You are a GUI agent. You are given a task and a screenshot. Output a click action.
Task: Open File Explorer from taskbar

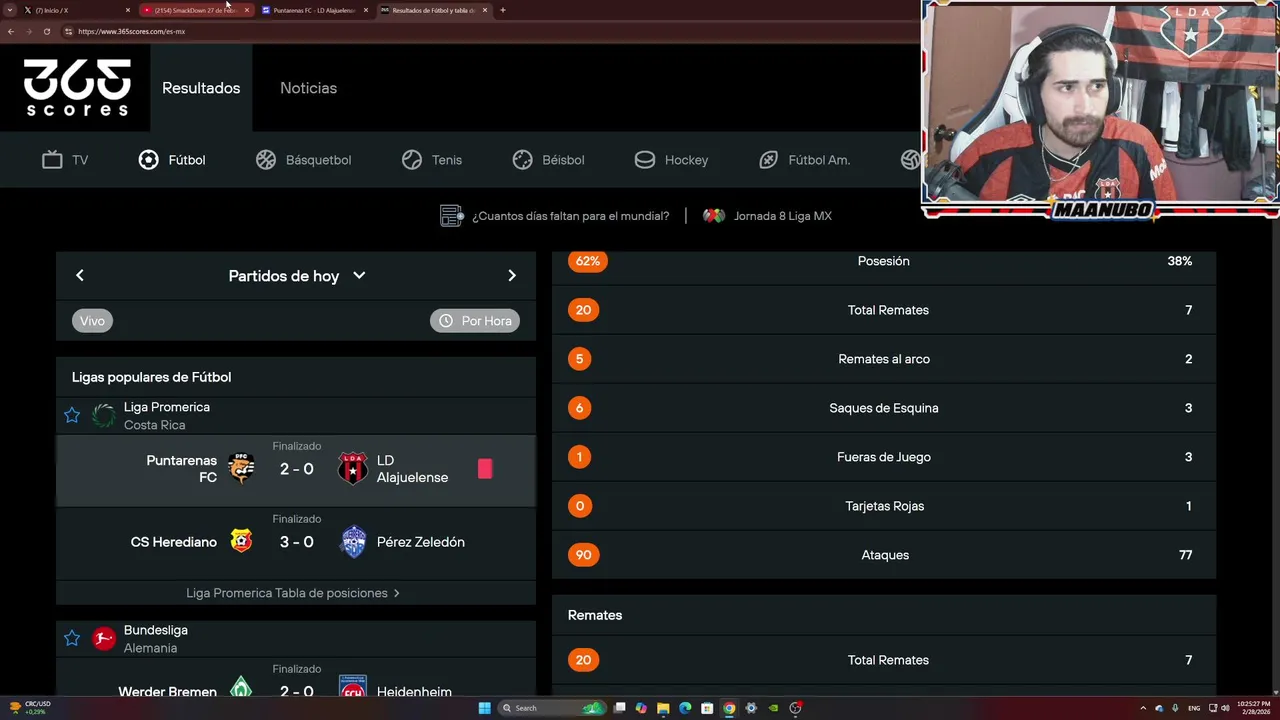coord(663,708)
